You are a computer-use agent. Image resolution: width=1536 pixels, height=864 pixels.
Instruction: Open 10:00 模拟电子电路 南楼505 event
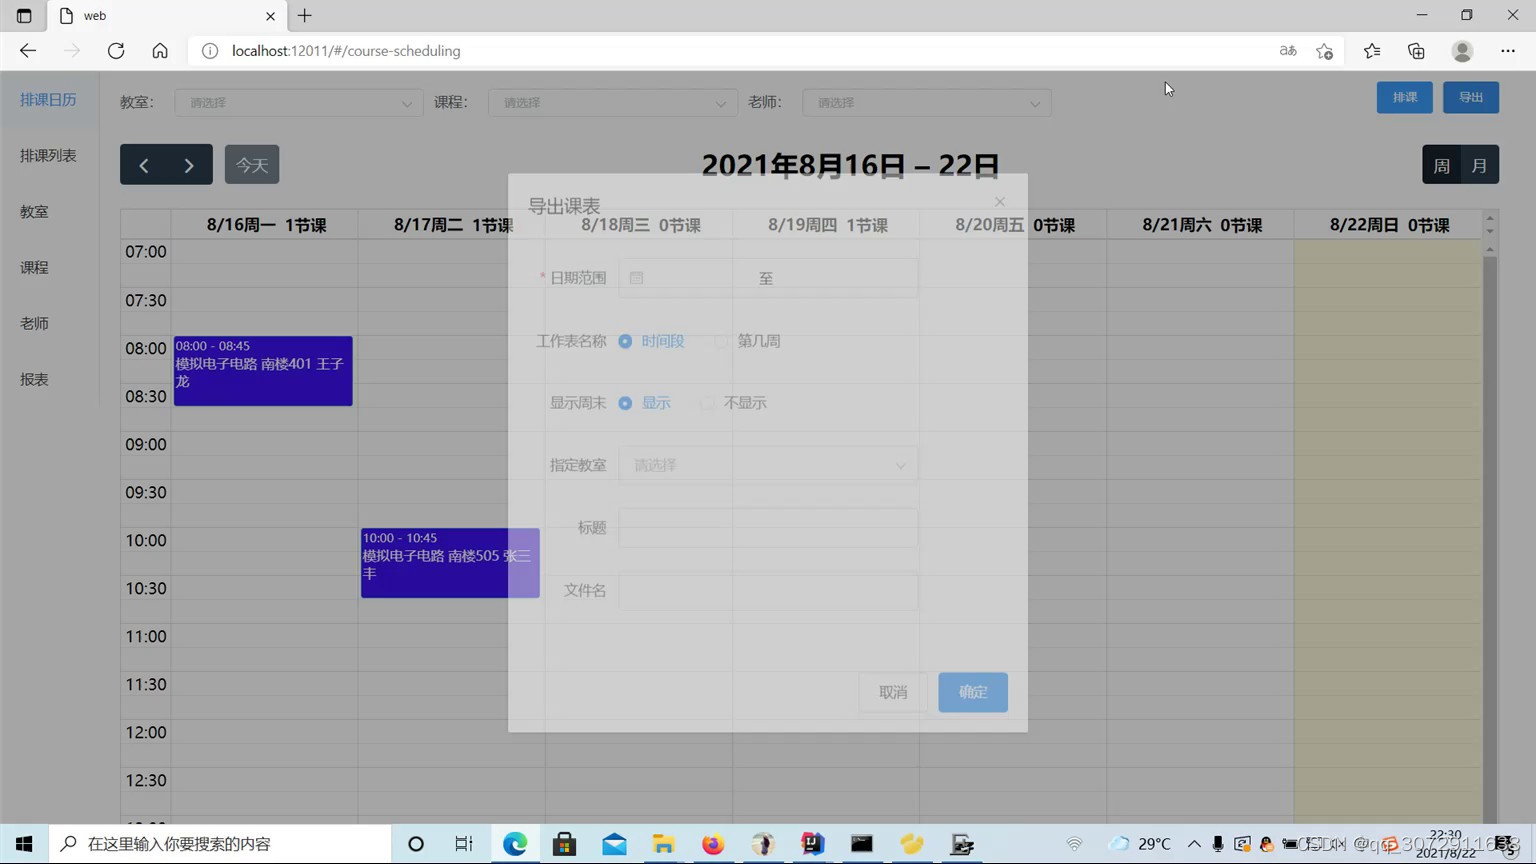450,563
